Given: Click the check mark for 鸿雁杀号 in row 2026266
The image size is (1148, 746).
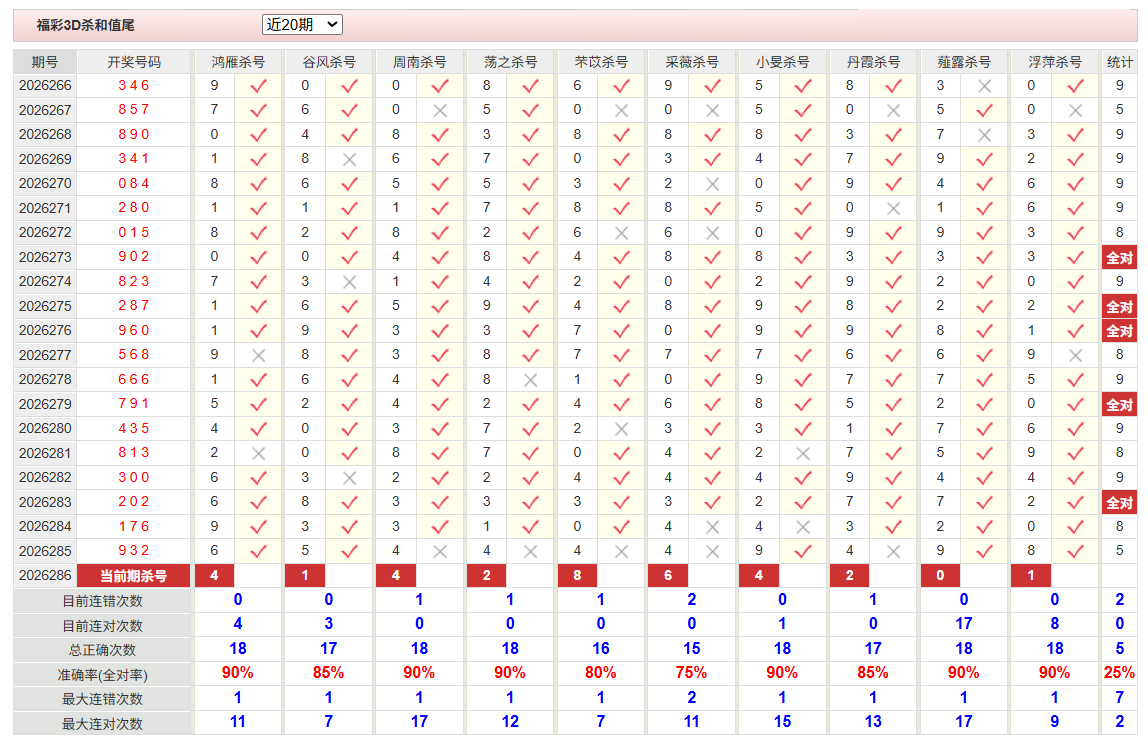Looking at the screenshot, I should pyautogui.click(x=258, y=86).
